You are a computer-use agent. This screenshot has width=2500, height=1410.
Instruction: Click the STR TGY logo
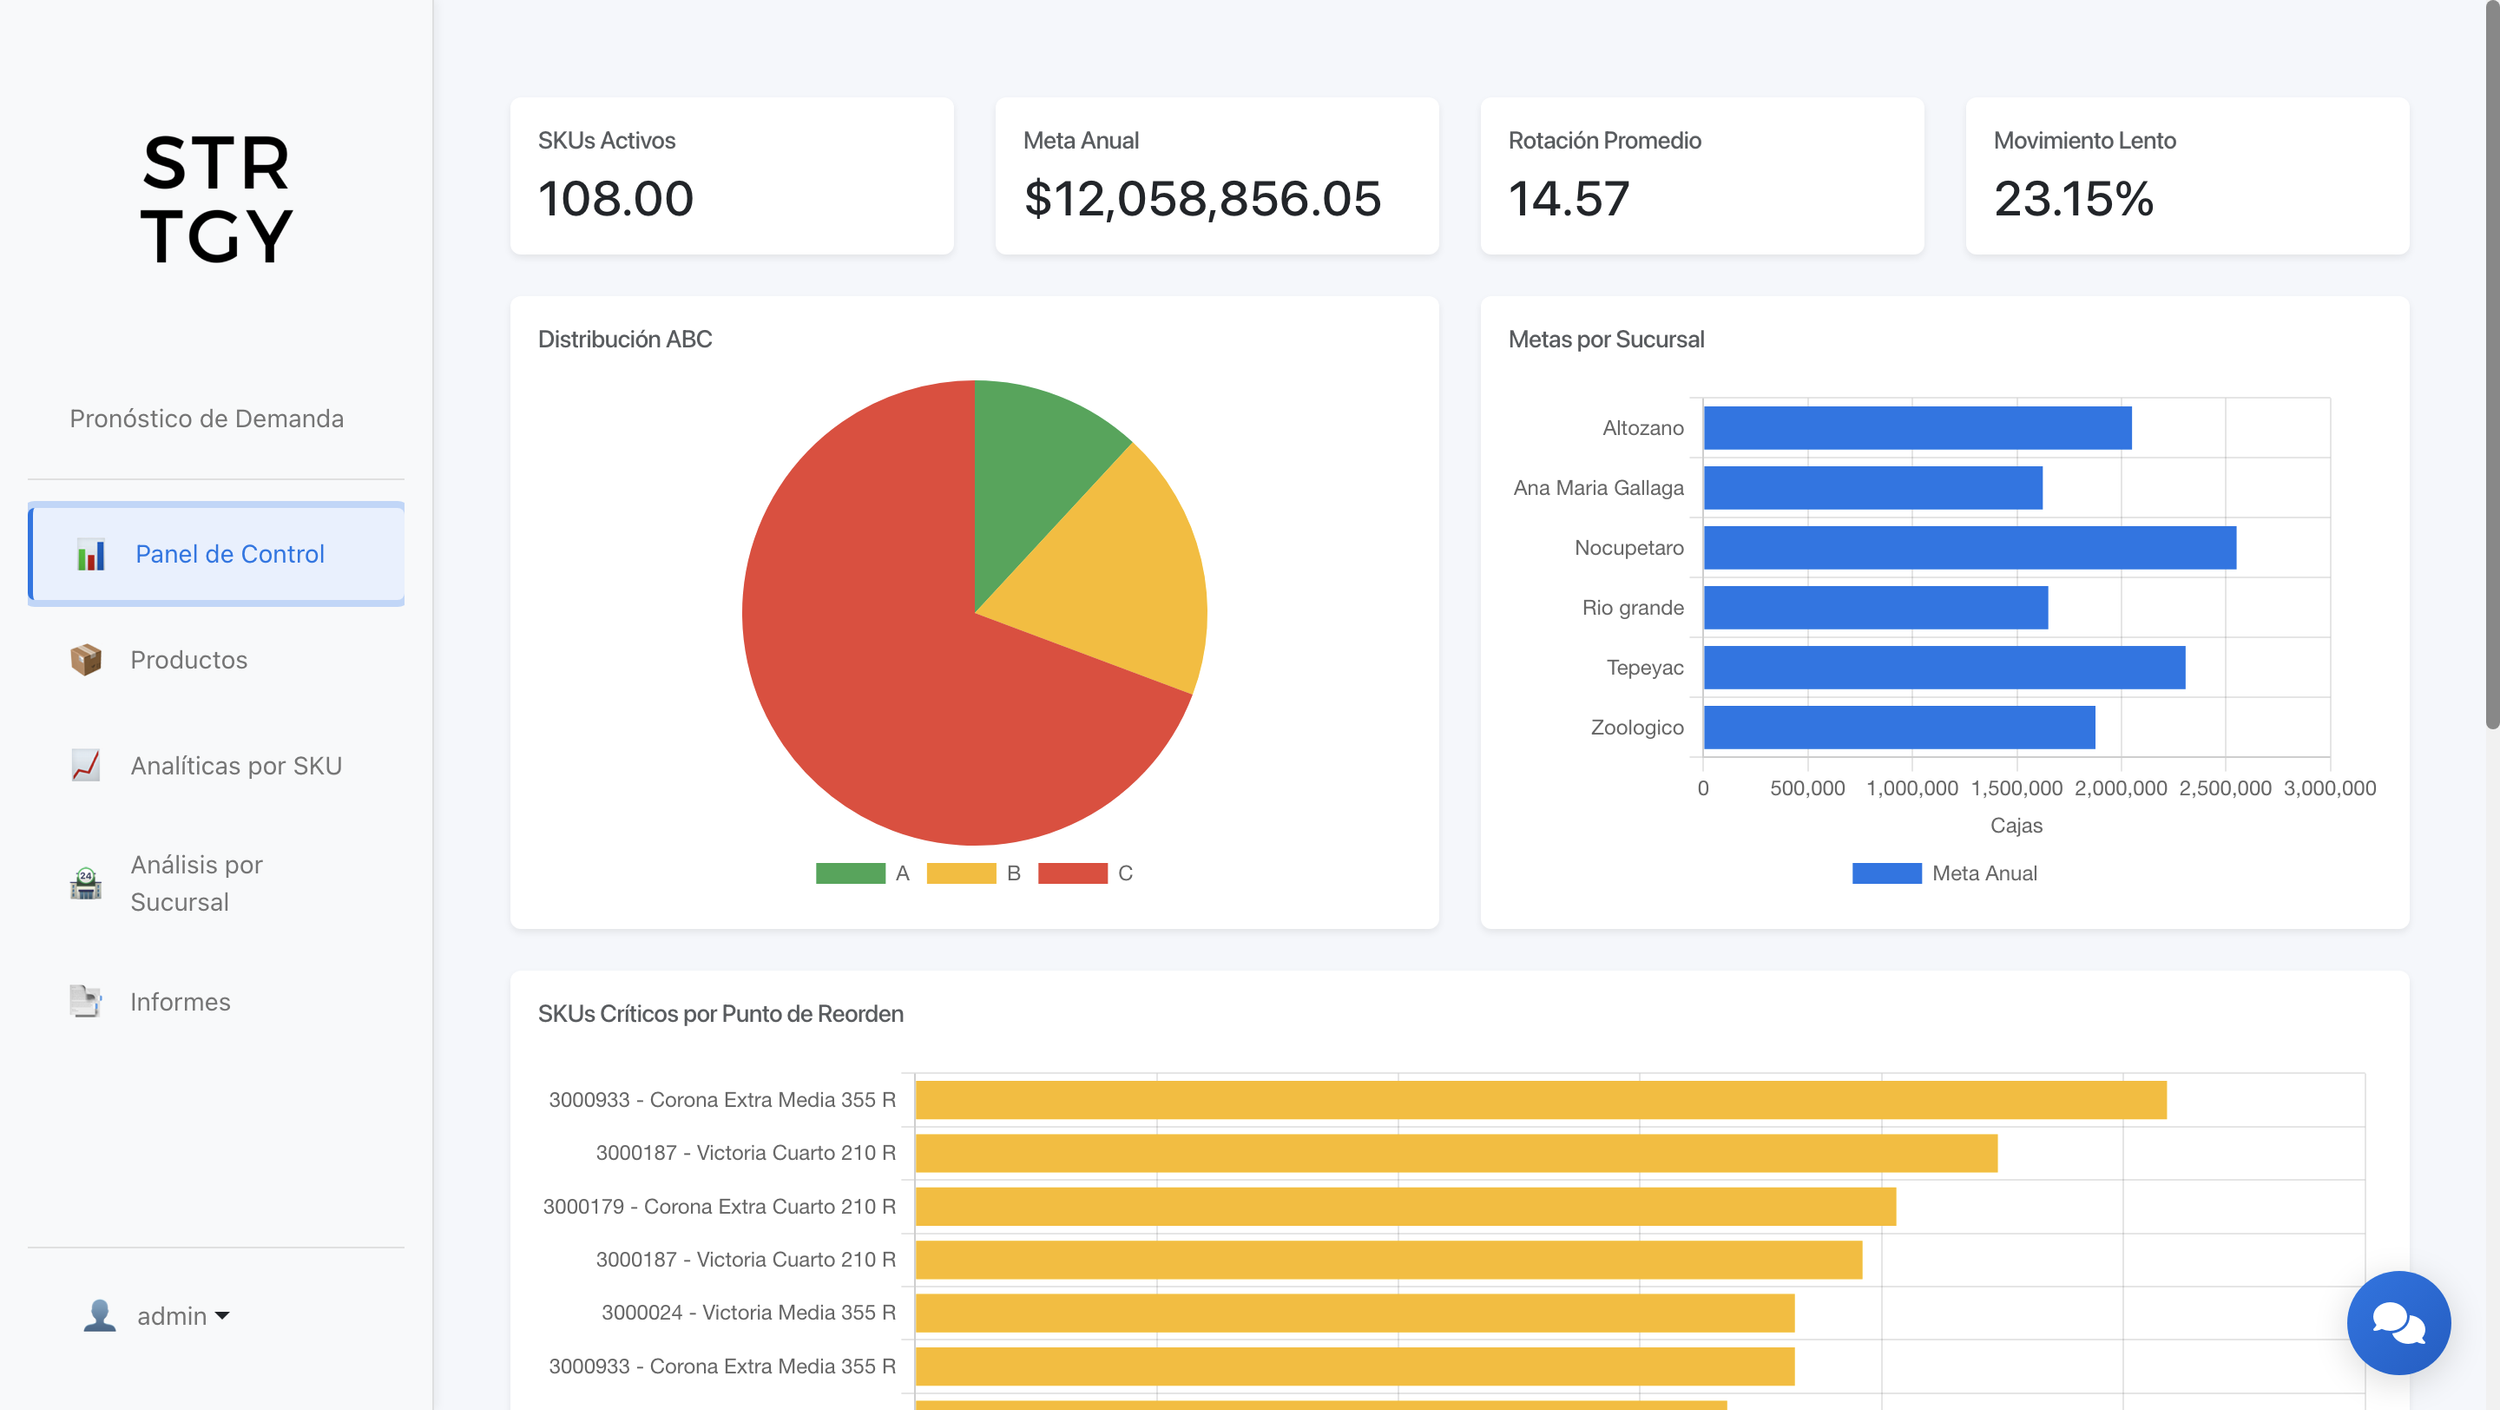click(216, 199)
